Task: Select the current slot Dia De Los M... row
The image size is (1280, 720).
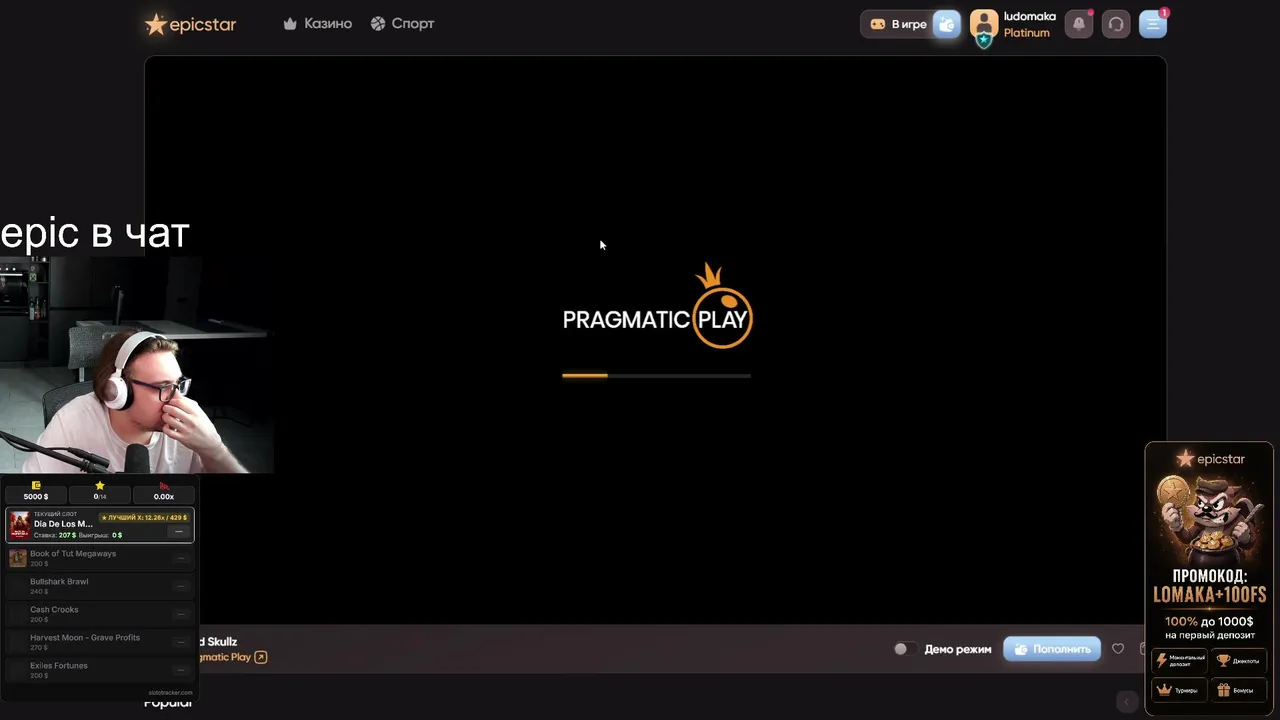Action: (100, 525)
